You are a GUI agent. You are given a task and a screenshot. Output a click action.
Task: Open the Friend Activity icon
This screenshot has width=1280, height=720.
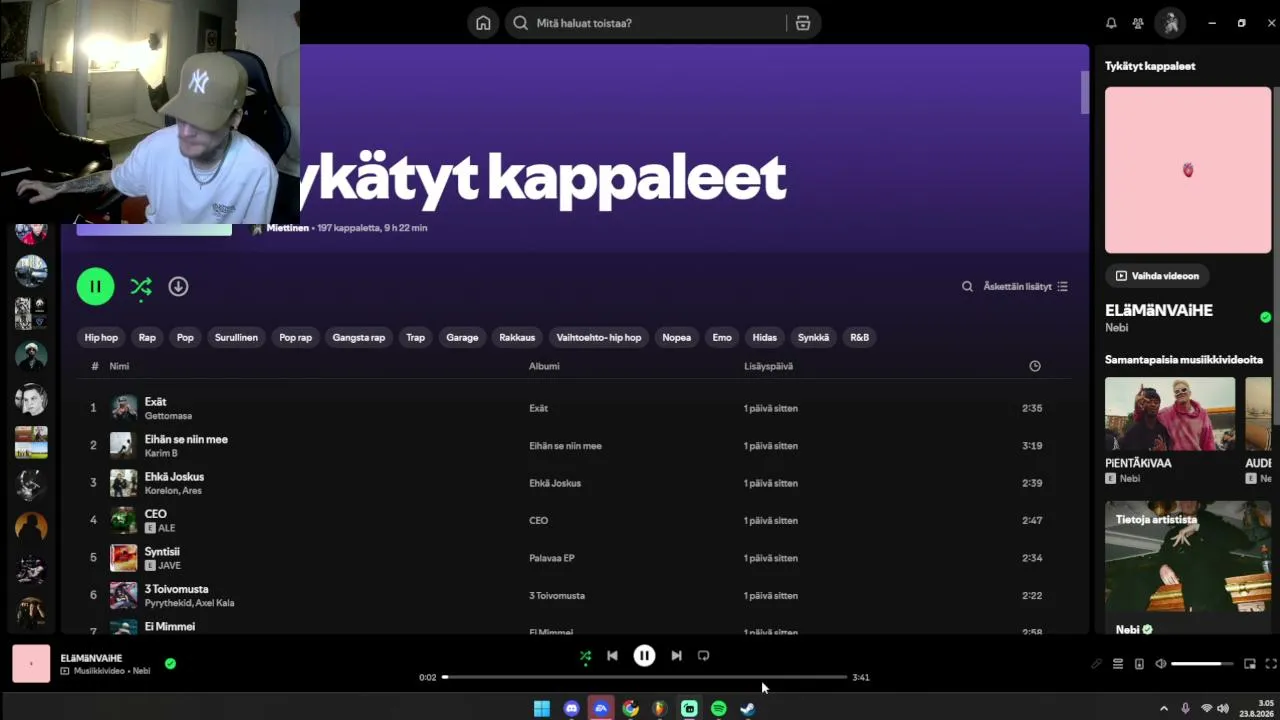[1138, 23]
